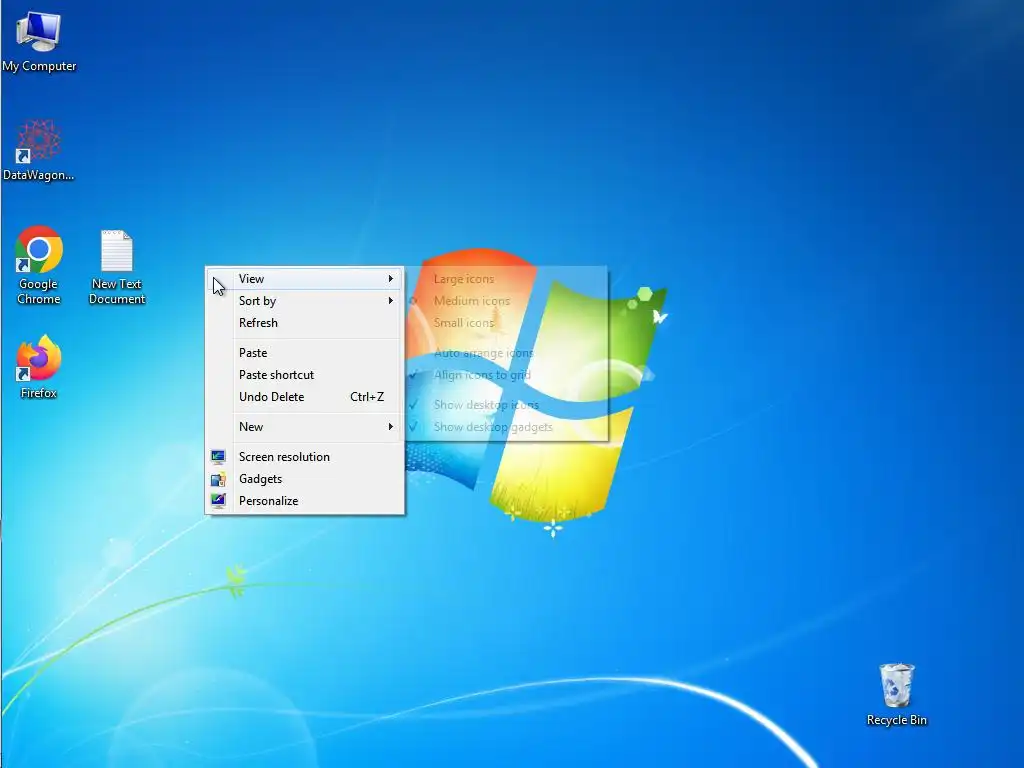Image resolution: width=1024 pixels, height=768 pixels.
Task: Select the DataWagon shortcut icon
Action: tap(39, 150)
